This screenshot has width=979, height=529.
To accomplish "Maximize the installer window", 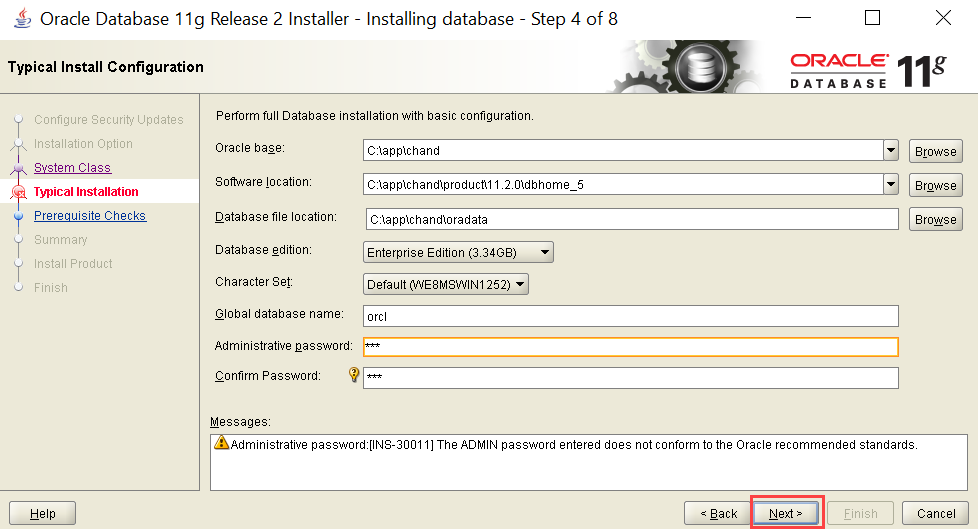I will [872, 18].
